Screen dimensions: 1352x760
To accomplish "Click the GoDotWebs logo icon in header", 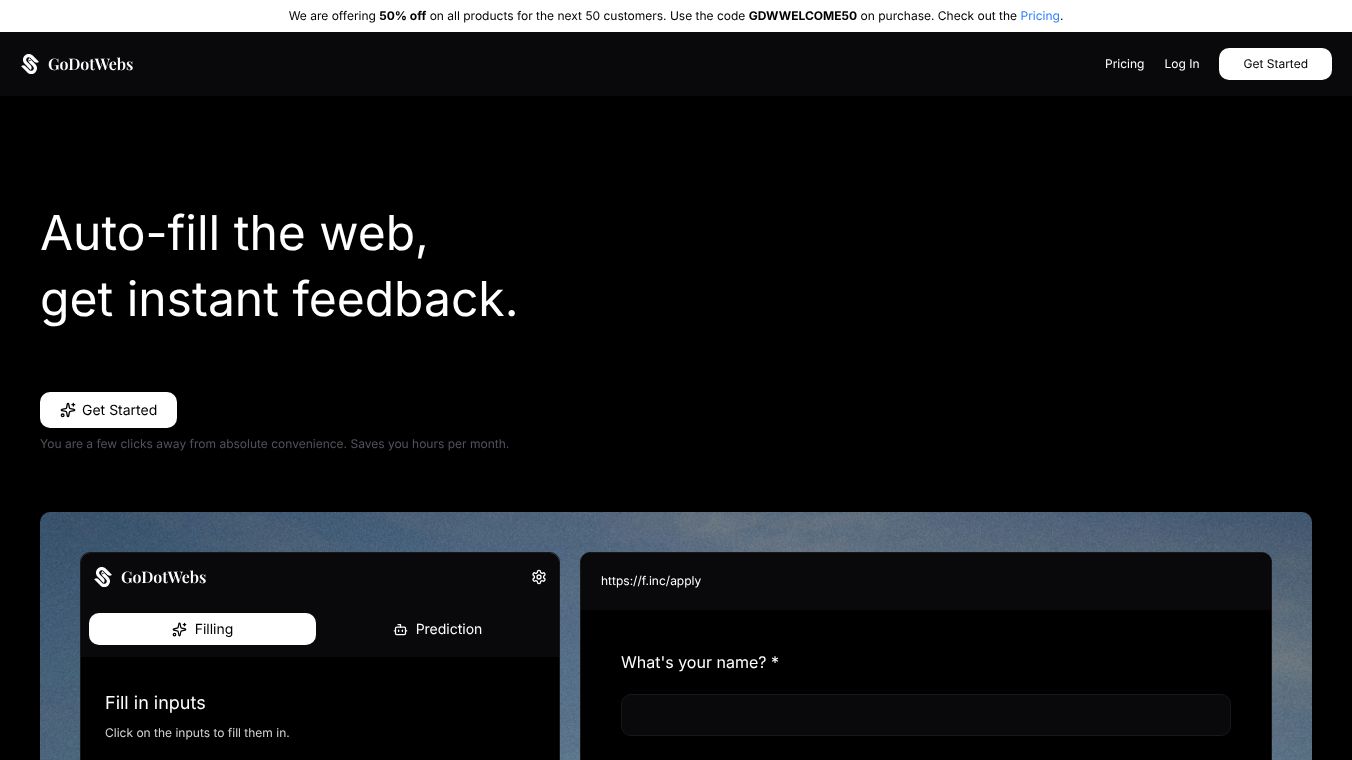I will coord(30,64).
